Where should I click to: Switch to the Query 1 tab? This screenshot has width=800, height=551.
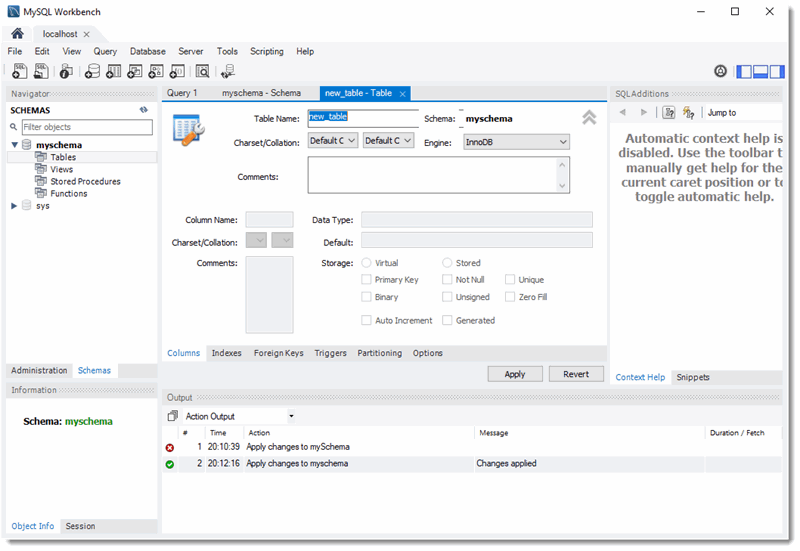[x=182, y=93]
